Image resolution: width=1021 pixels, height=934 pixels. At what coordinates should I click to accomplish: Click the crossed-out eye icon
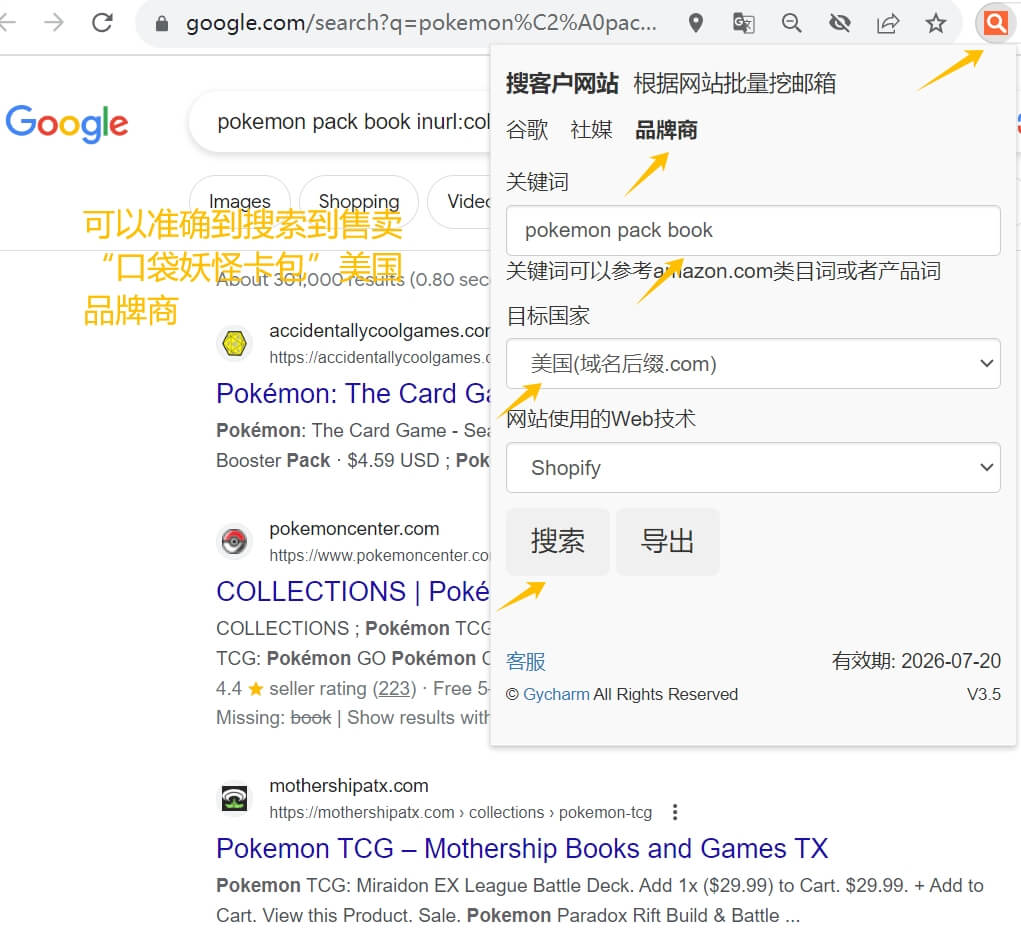point(839,23)
